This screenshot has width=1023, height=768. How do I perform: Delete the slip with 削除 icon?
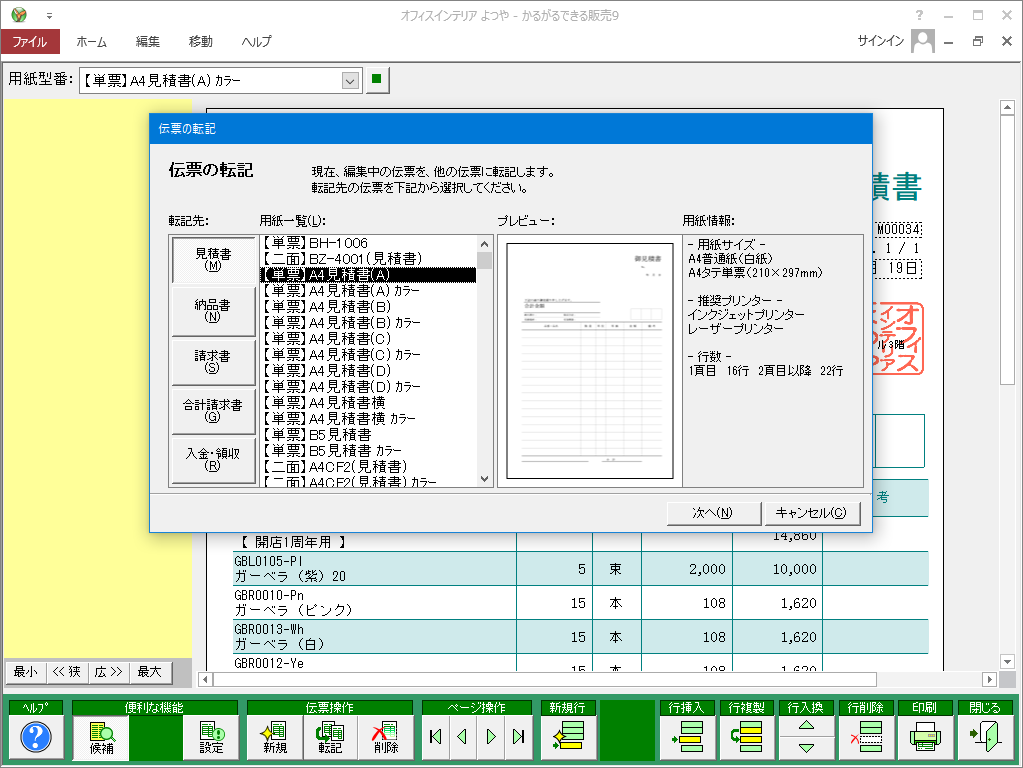[386, 737]
